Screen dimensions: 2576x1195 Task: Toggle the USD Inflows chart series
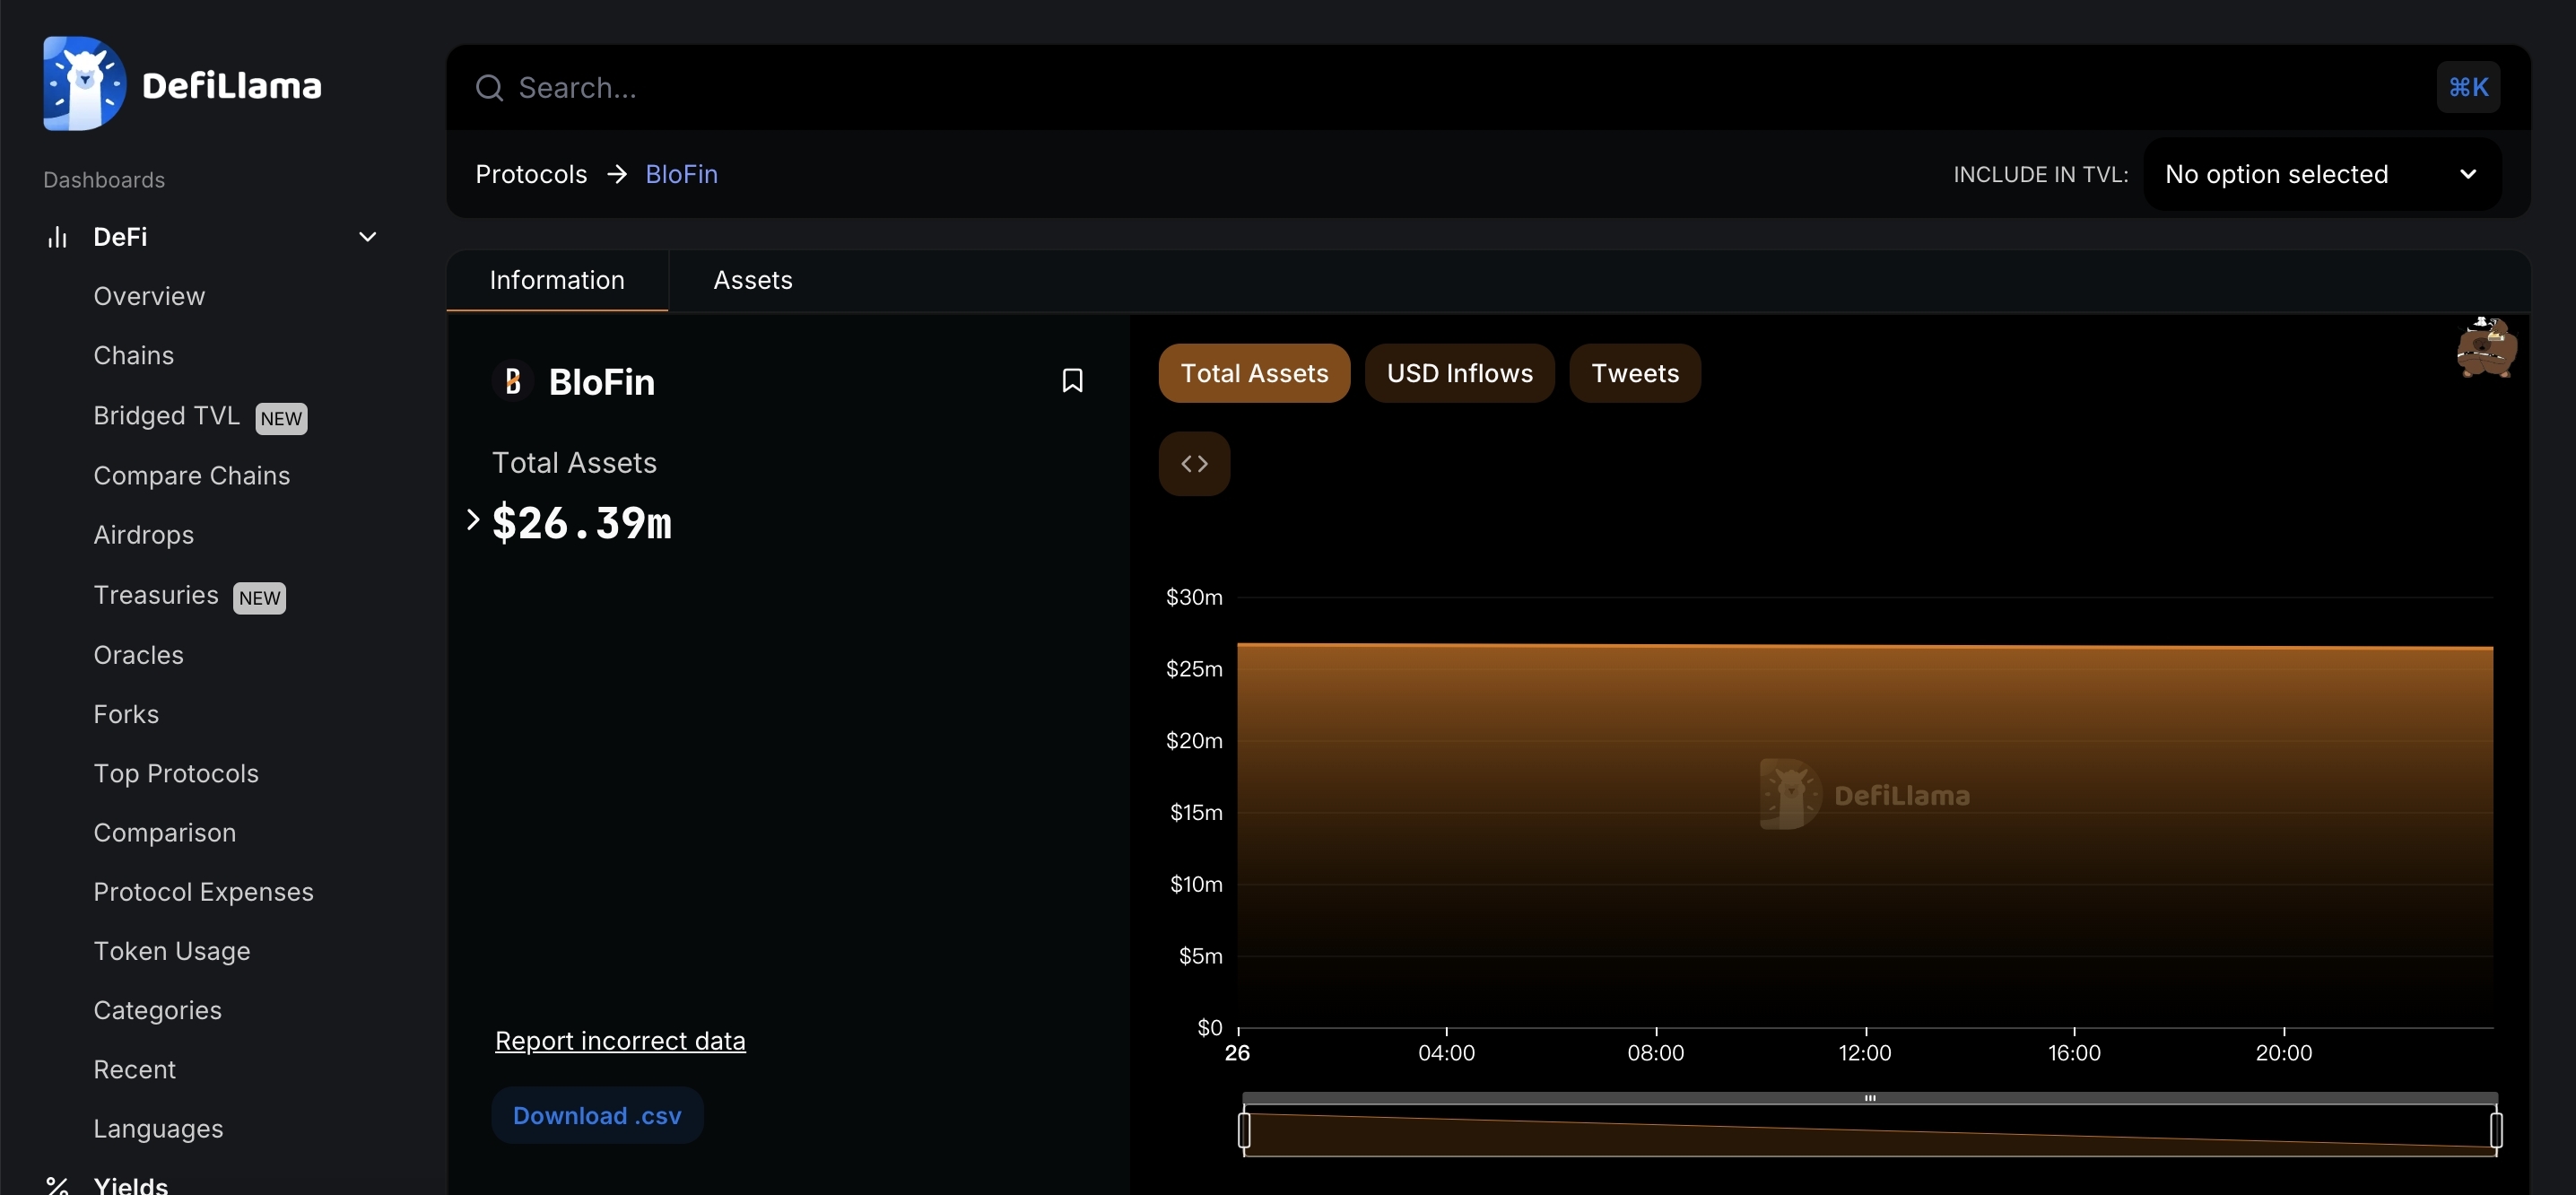tap(1459, 373)
